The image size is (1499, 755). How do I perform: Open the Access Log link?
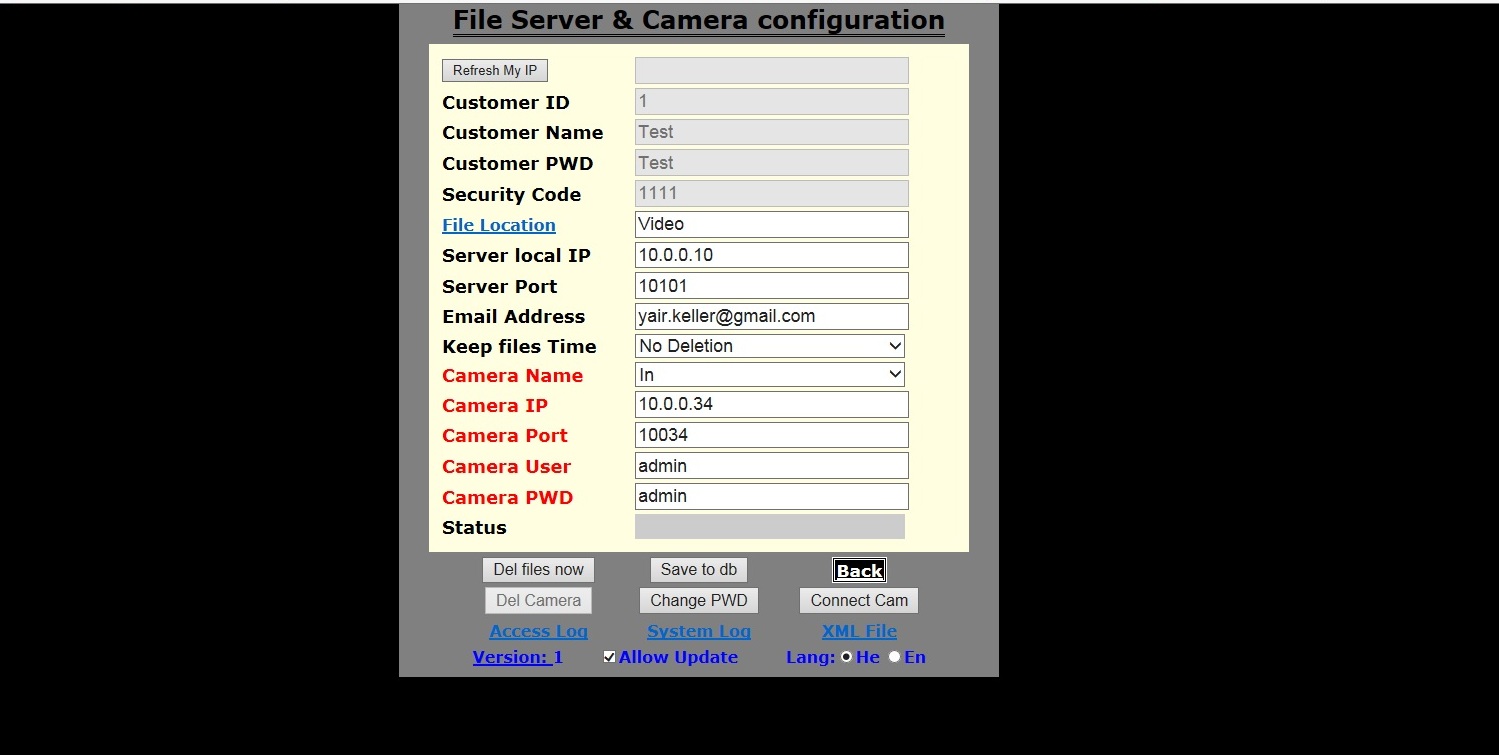click(x=538, y=632)
